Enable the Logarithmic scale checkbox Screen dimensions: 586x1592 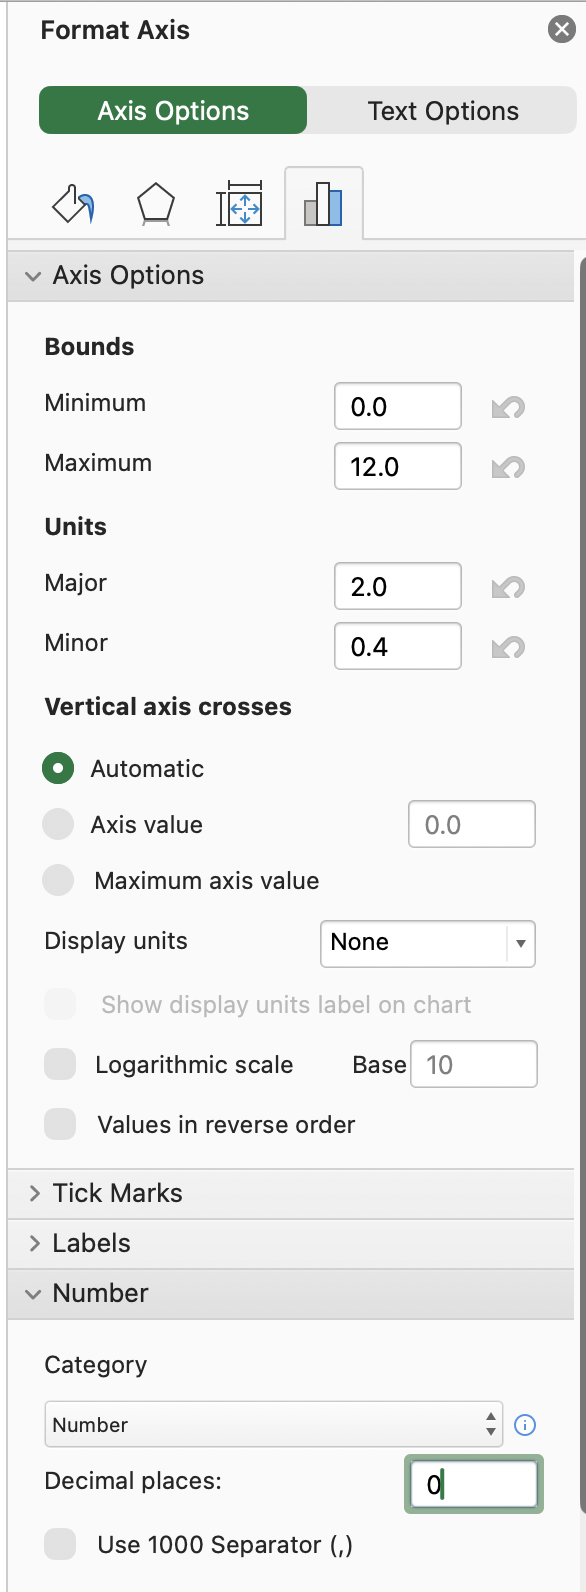pos(60,1064)
